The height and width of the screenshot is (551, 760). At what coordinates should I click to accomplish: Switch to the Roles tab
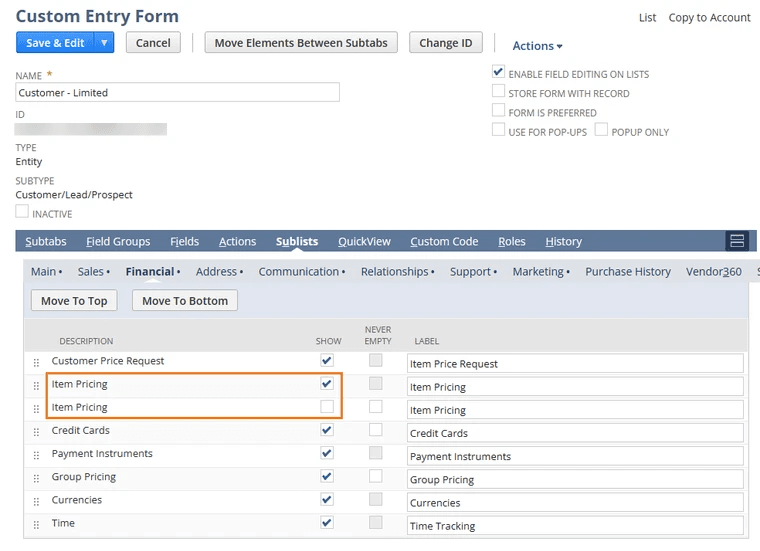coord(511,241)
